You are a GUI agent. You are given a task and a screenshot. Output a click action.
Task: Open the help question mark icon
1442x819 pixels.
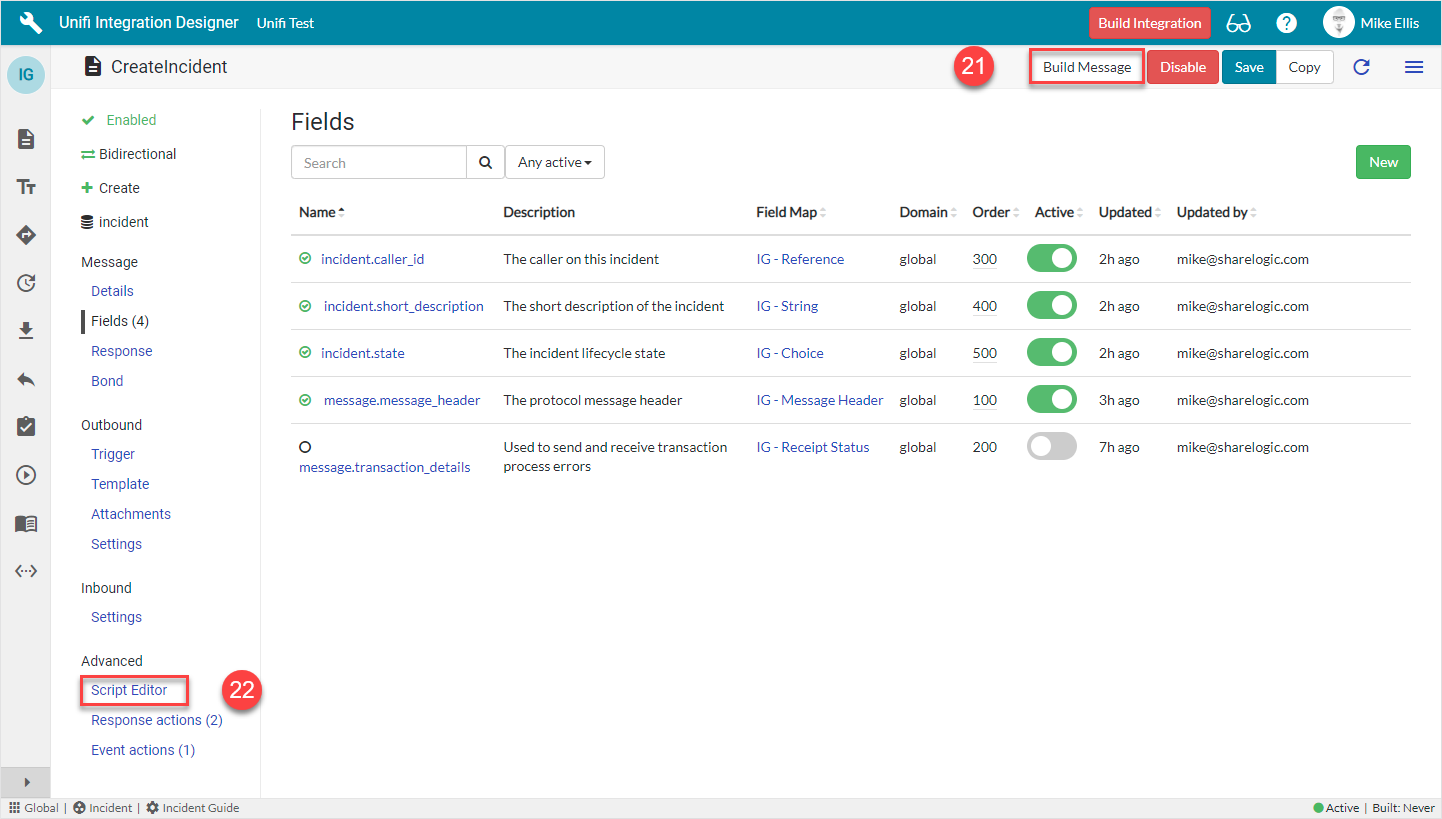pyautogui.click(x=1286, y=23)
